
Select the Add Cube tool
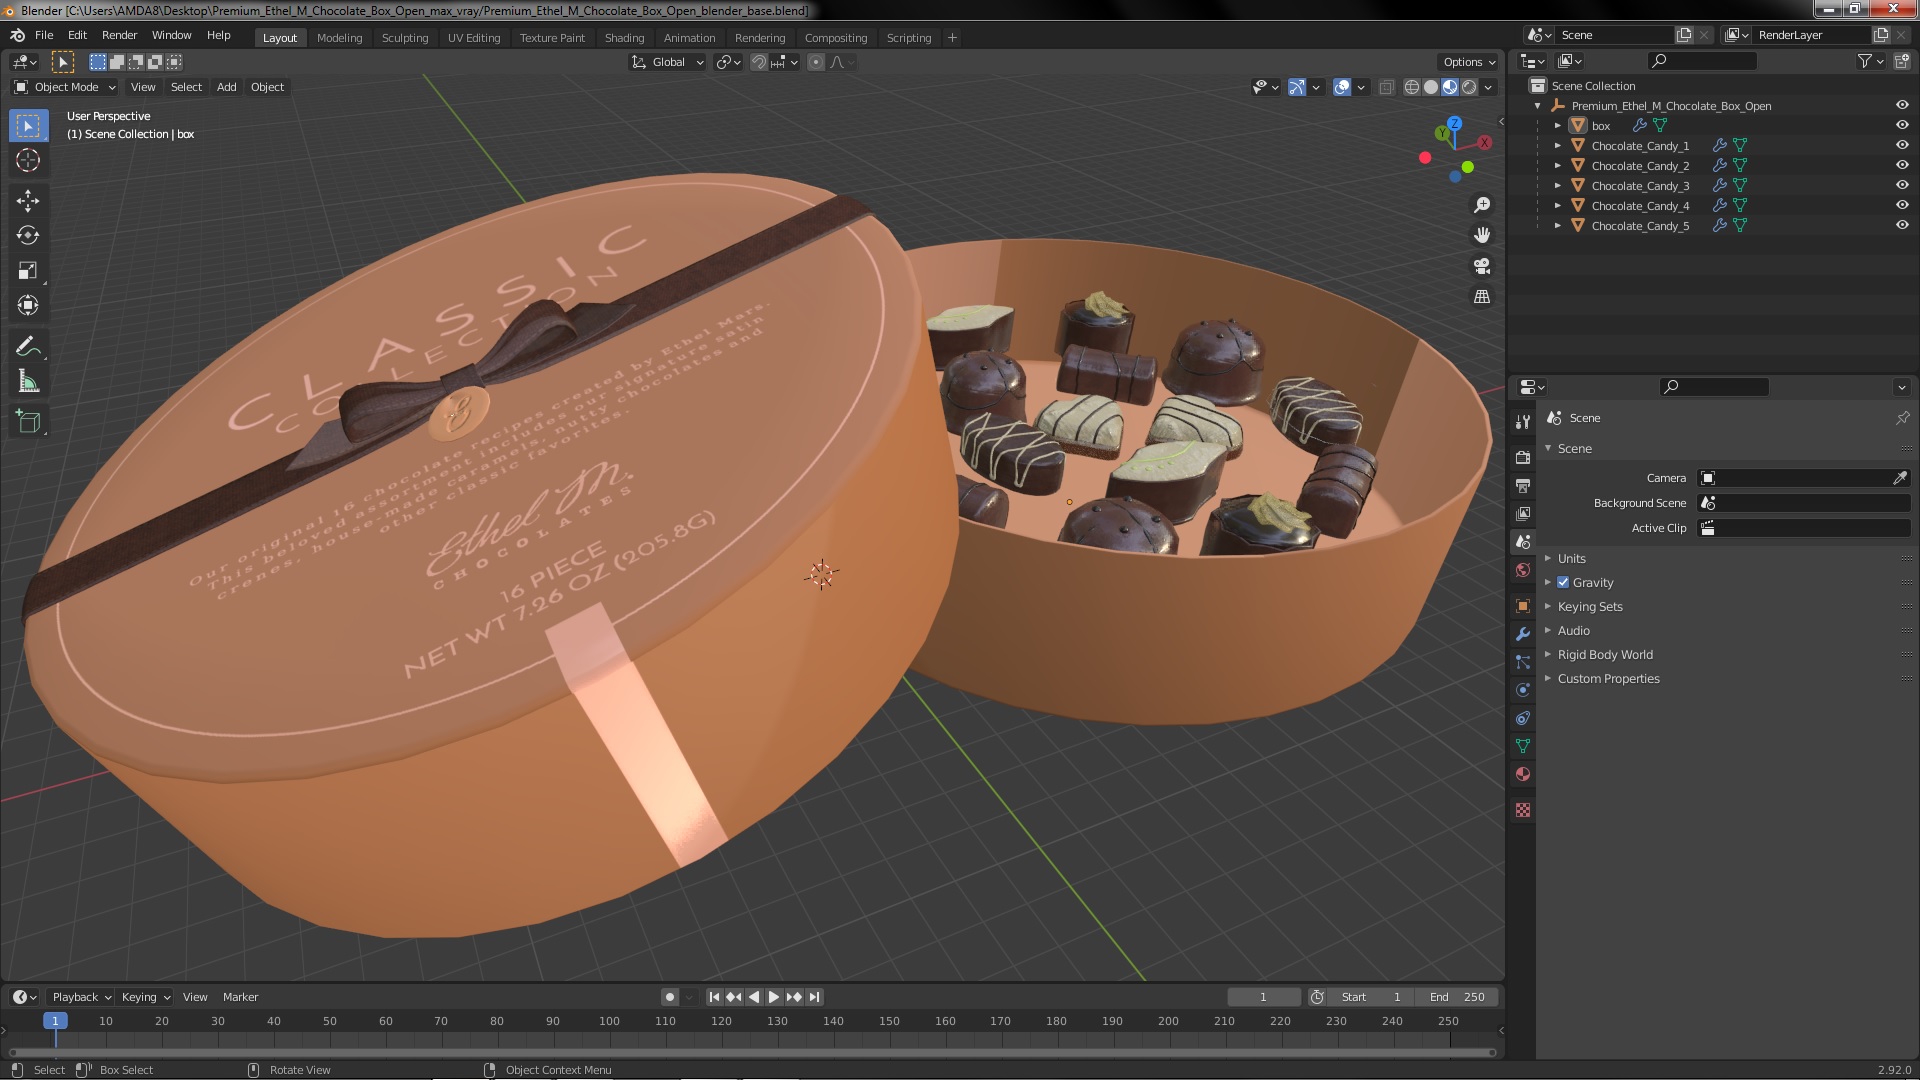(28, 422)
